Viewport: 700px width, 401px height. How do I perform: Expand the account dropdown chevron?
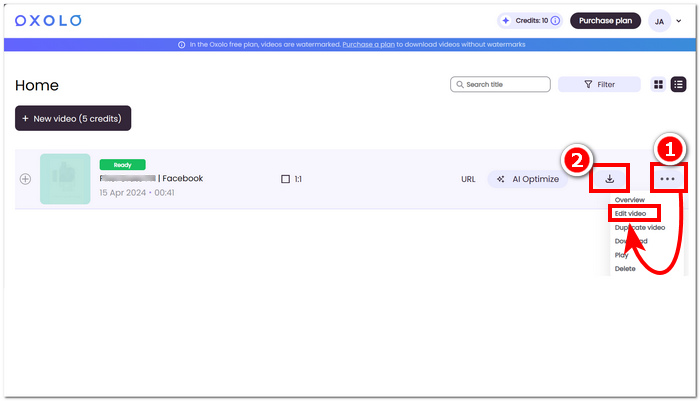pos(680,21)
